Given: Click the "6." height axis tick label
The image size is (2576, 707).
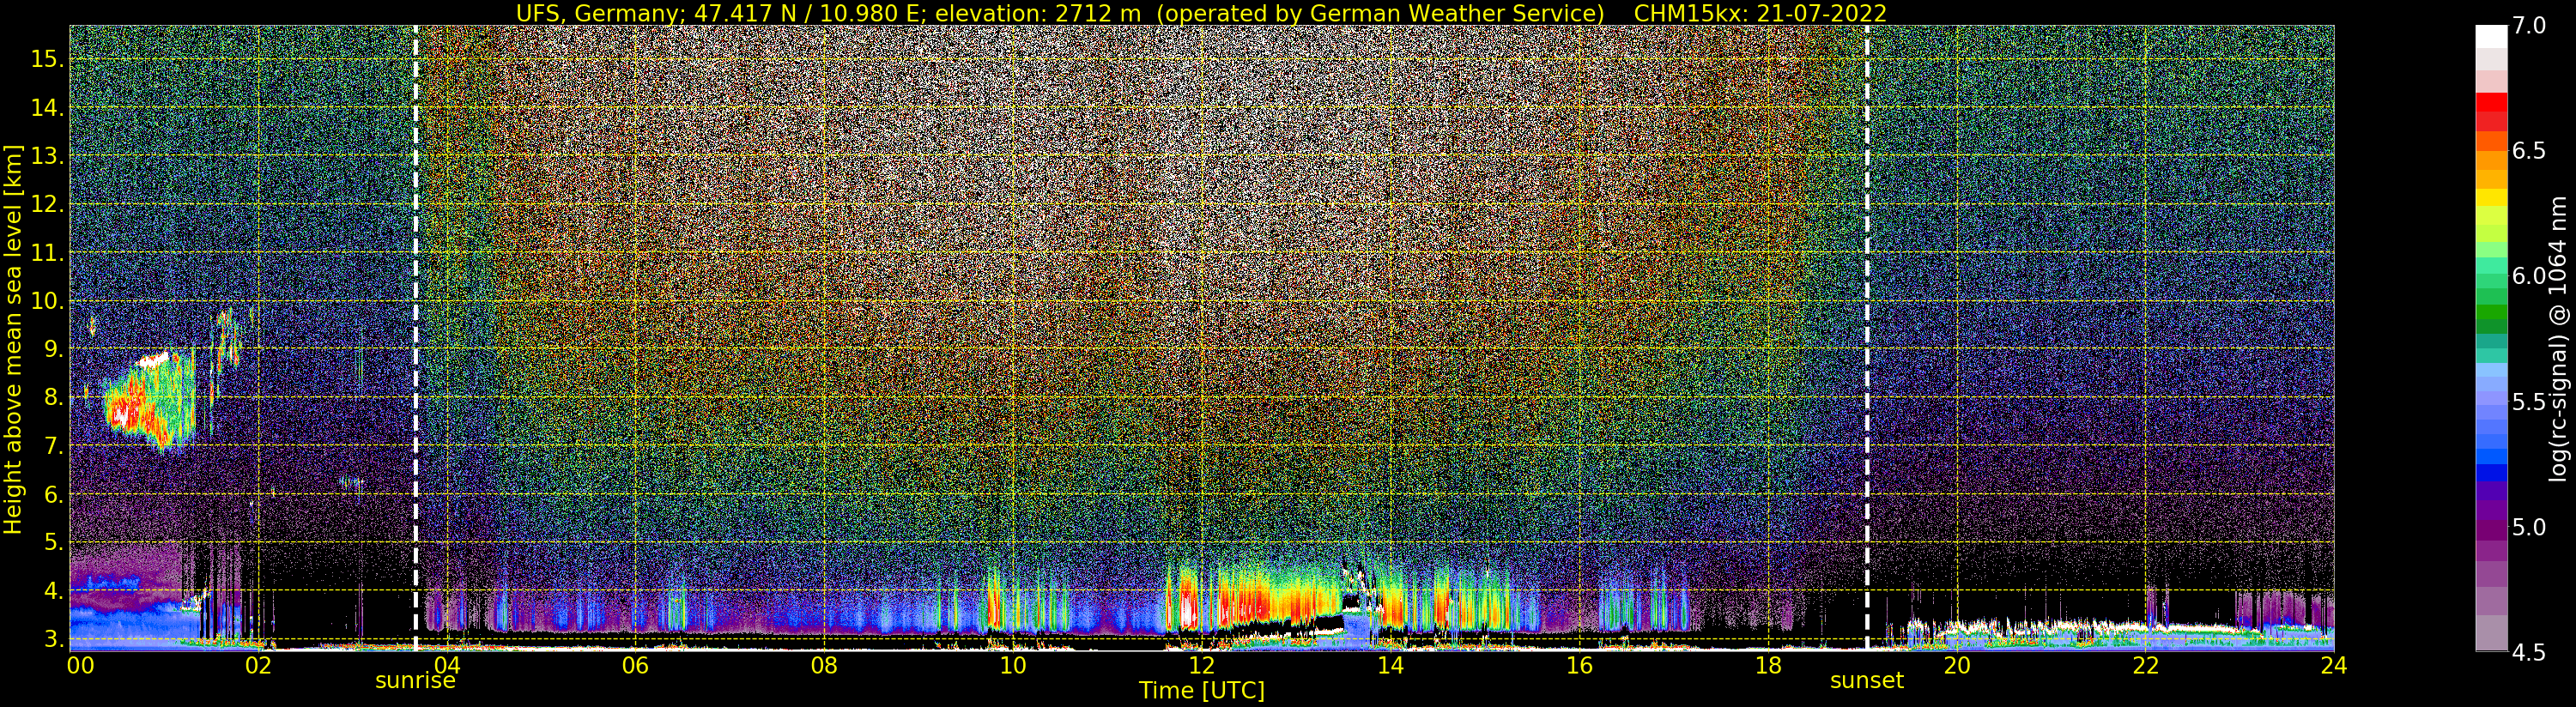Looking at the screenshot, I should [x=52, y=494].
